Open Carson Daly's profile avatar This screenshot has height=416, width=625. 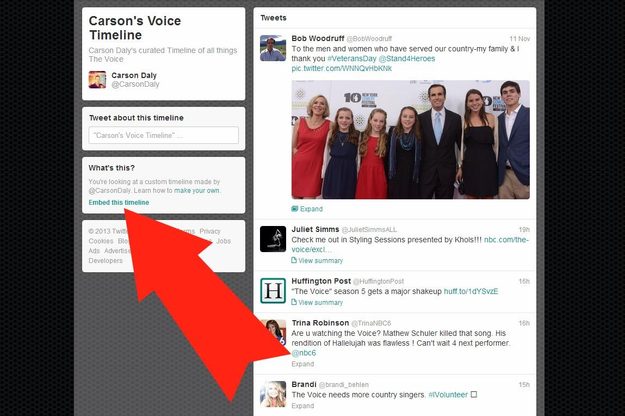(97, 79)
